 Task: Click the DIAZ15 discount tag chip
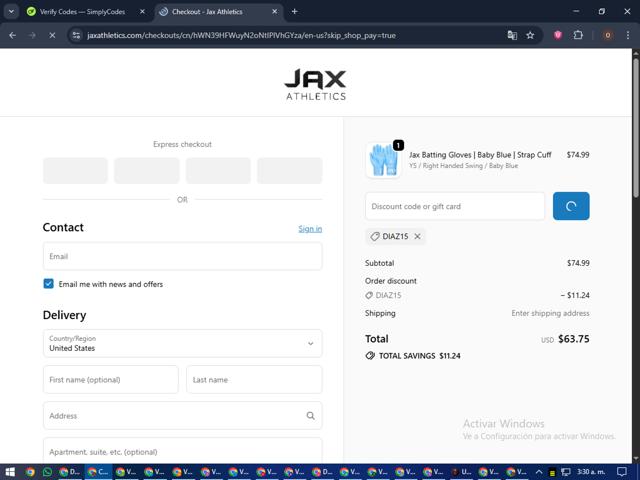(396, 236)
